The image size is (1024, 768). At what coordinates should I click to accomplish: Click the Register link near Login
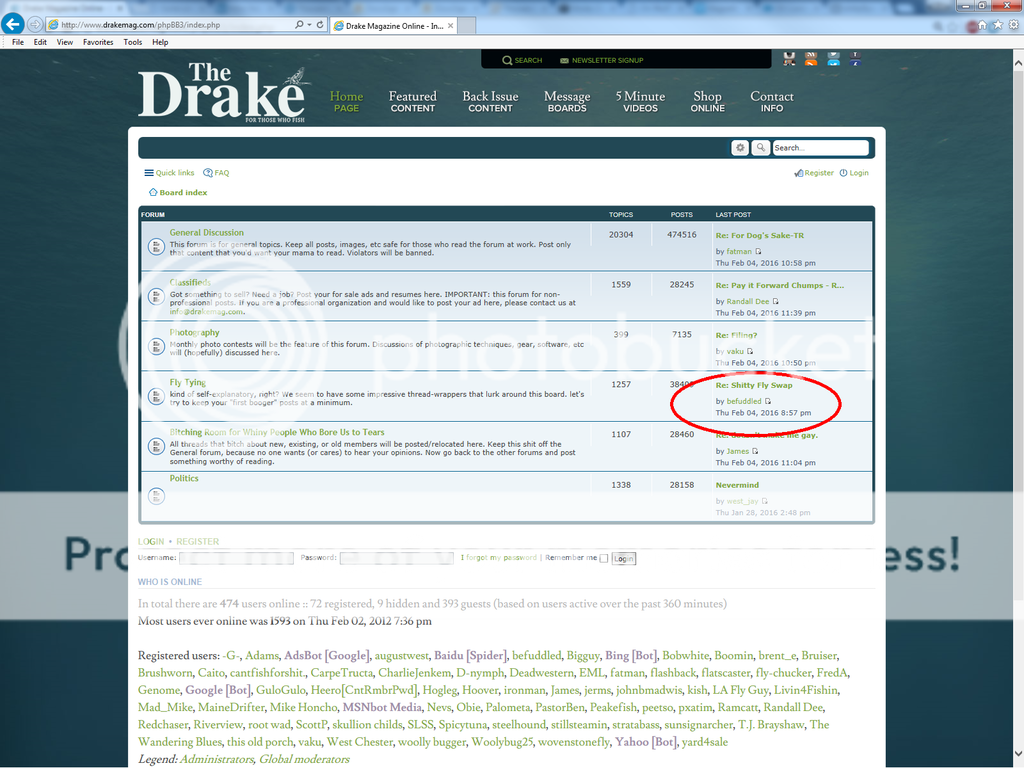814,173
